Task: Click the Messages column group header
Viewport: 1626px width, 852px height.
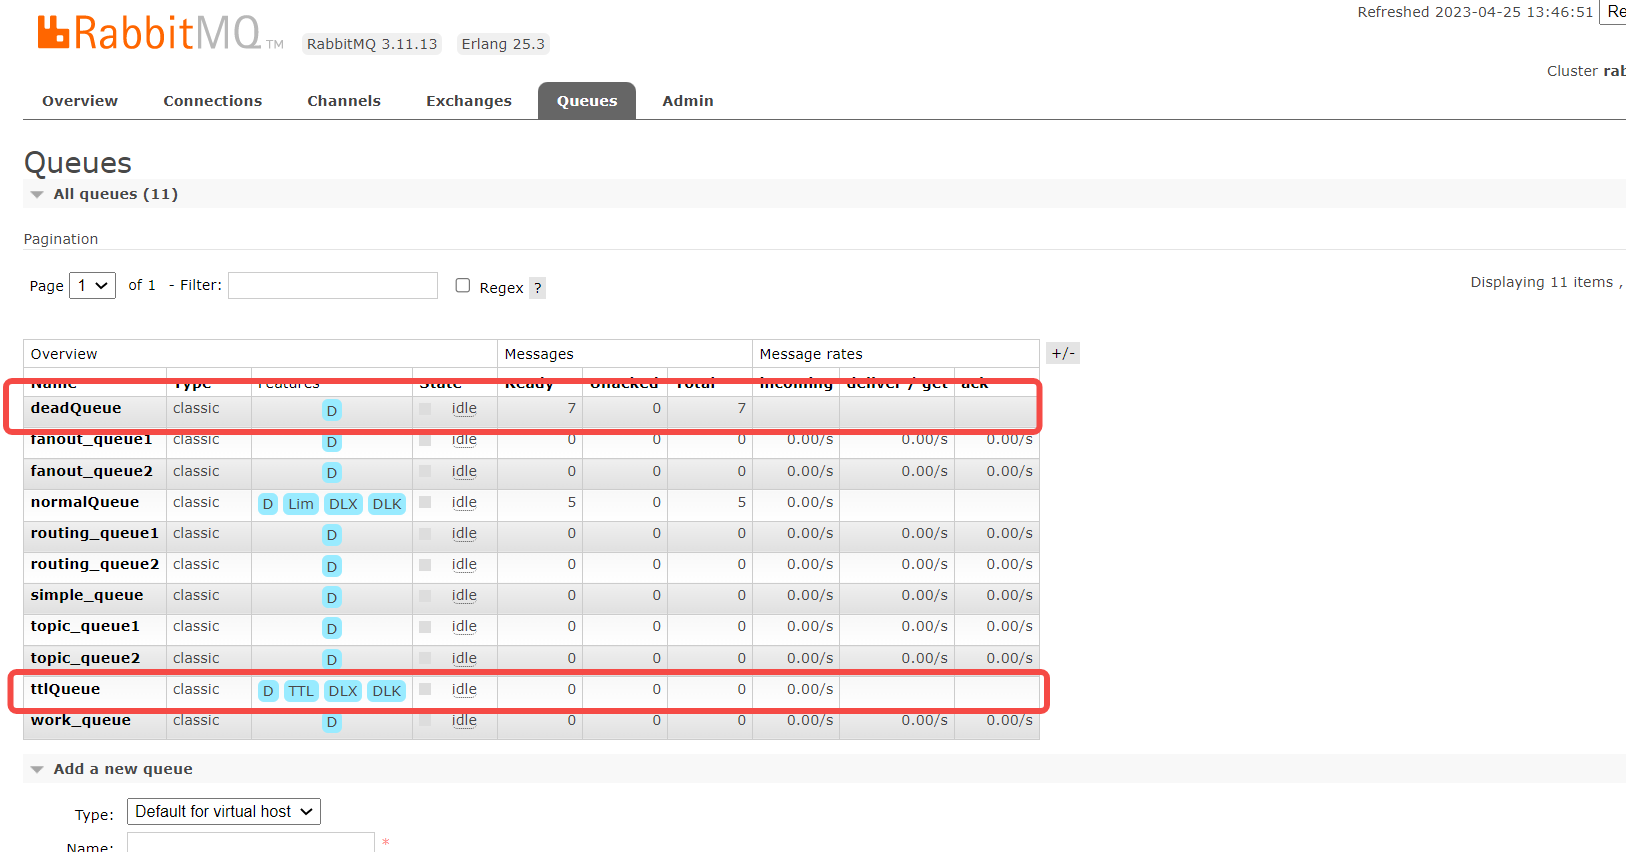Action: point(539,354)
